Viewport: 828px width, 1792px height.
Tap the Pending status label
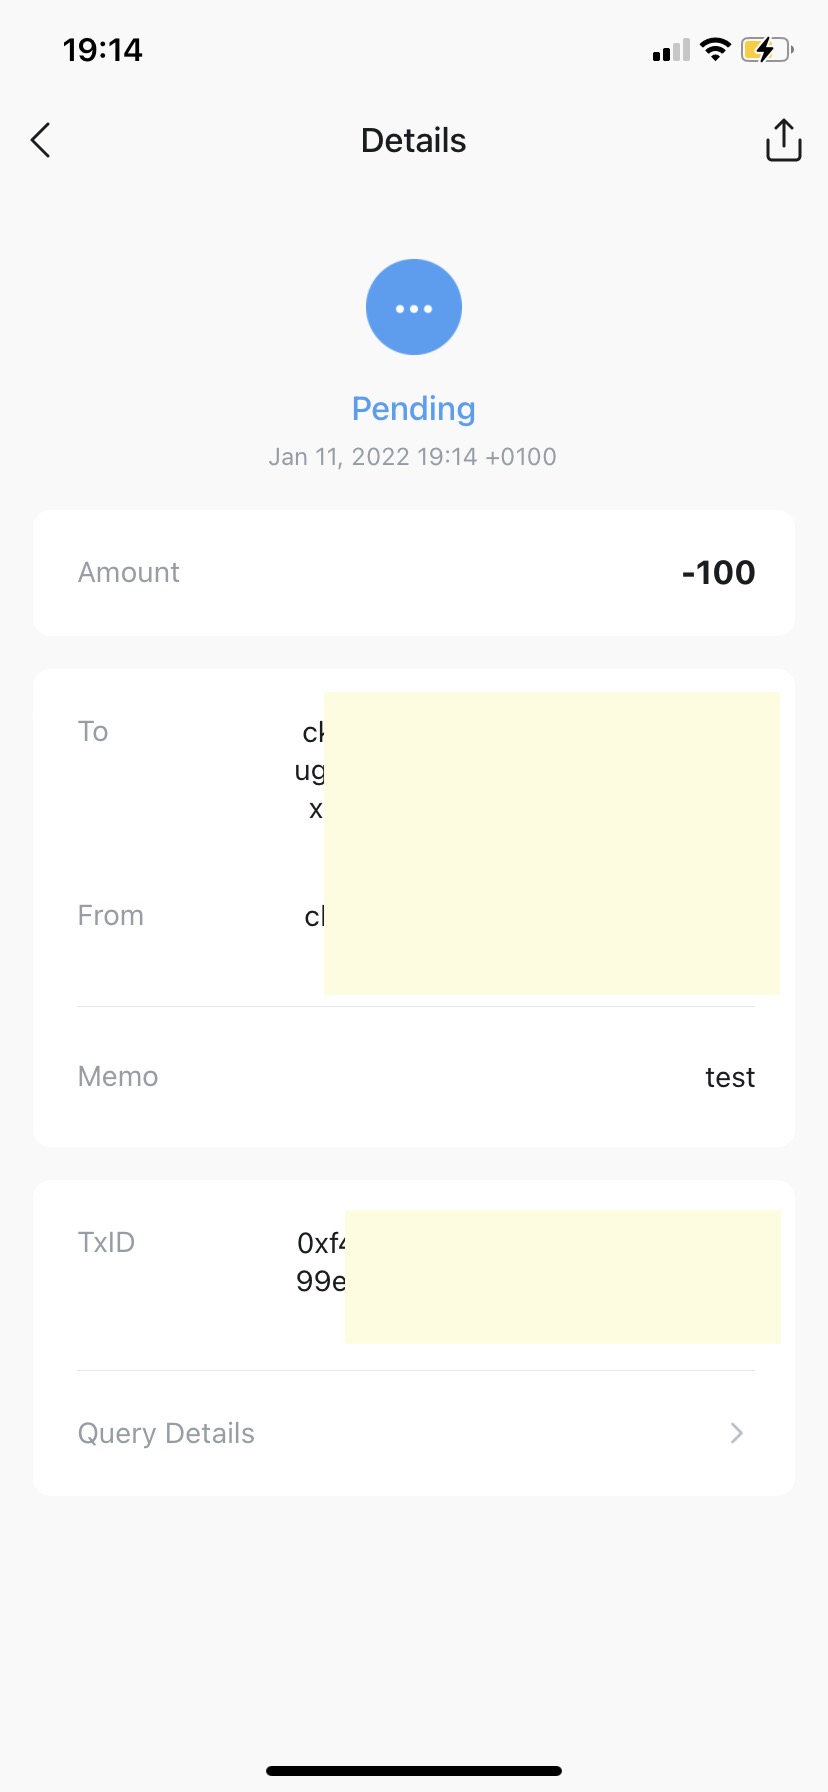[414, 408]
